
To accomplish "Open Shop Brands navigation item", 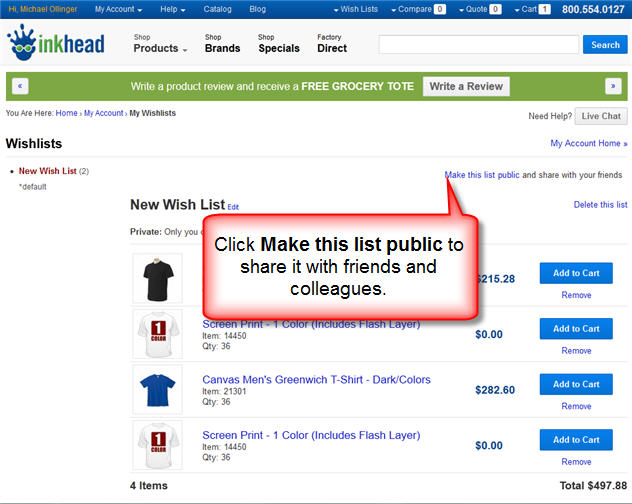I will (222, 43).
